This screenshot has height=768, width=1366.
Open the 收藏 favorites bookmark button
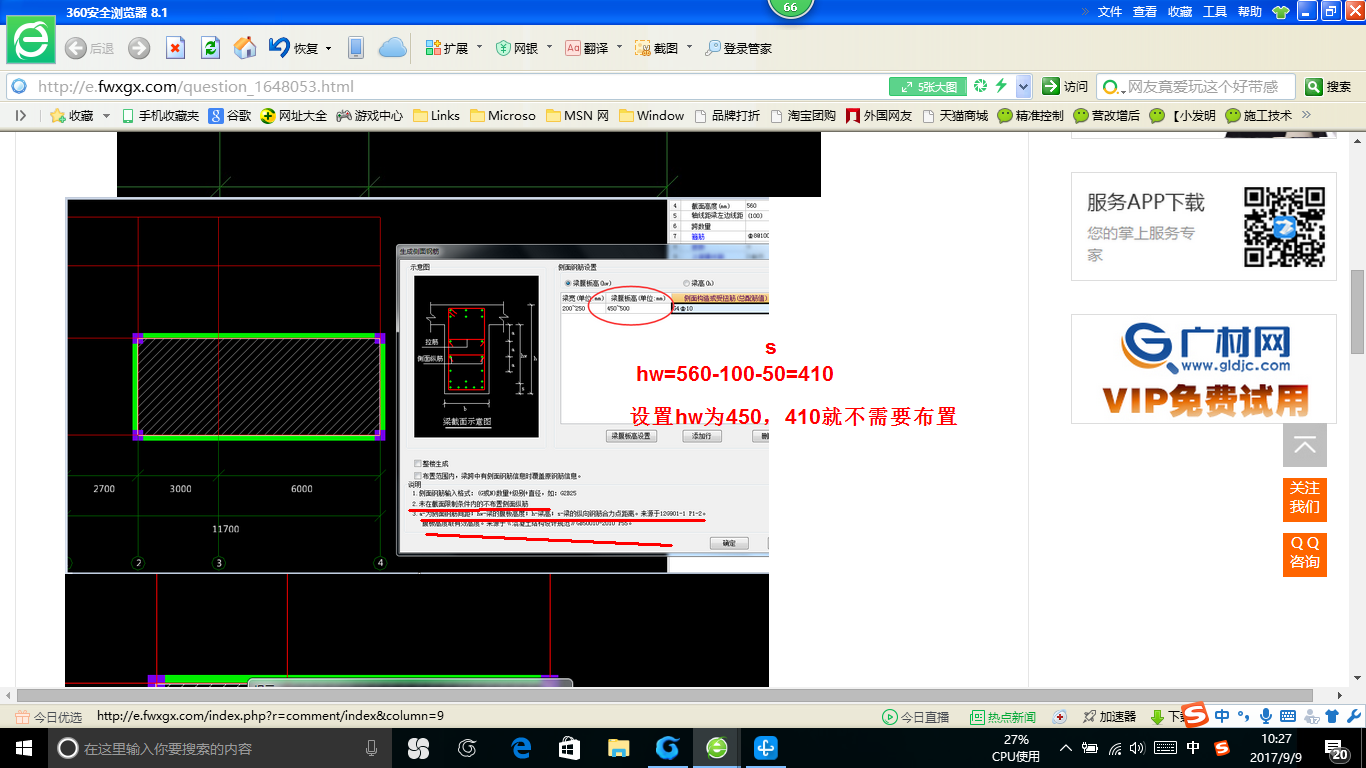pyautogui.click(x=72, y=116)
